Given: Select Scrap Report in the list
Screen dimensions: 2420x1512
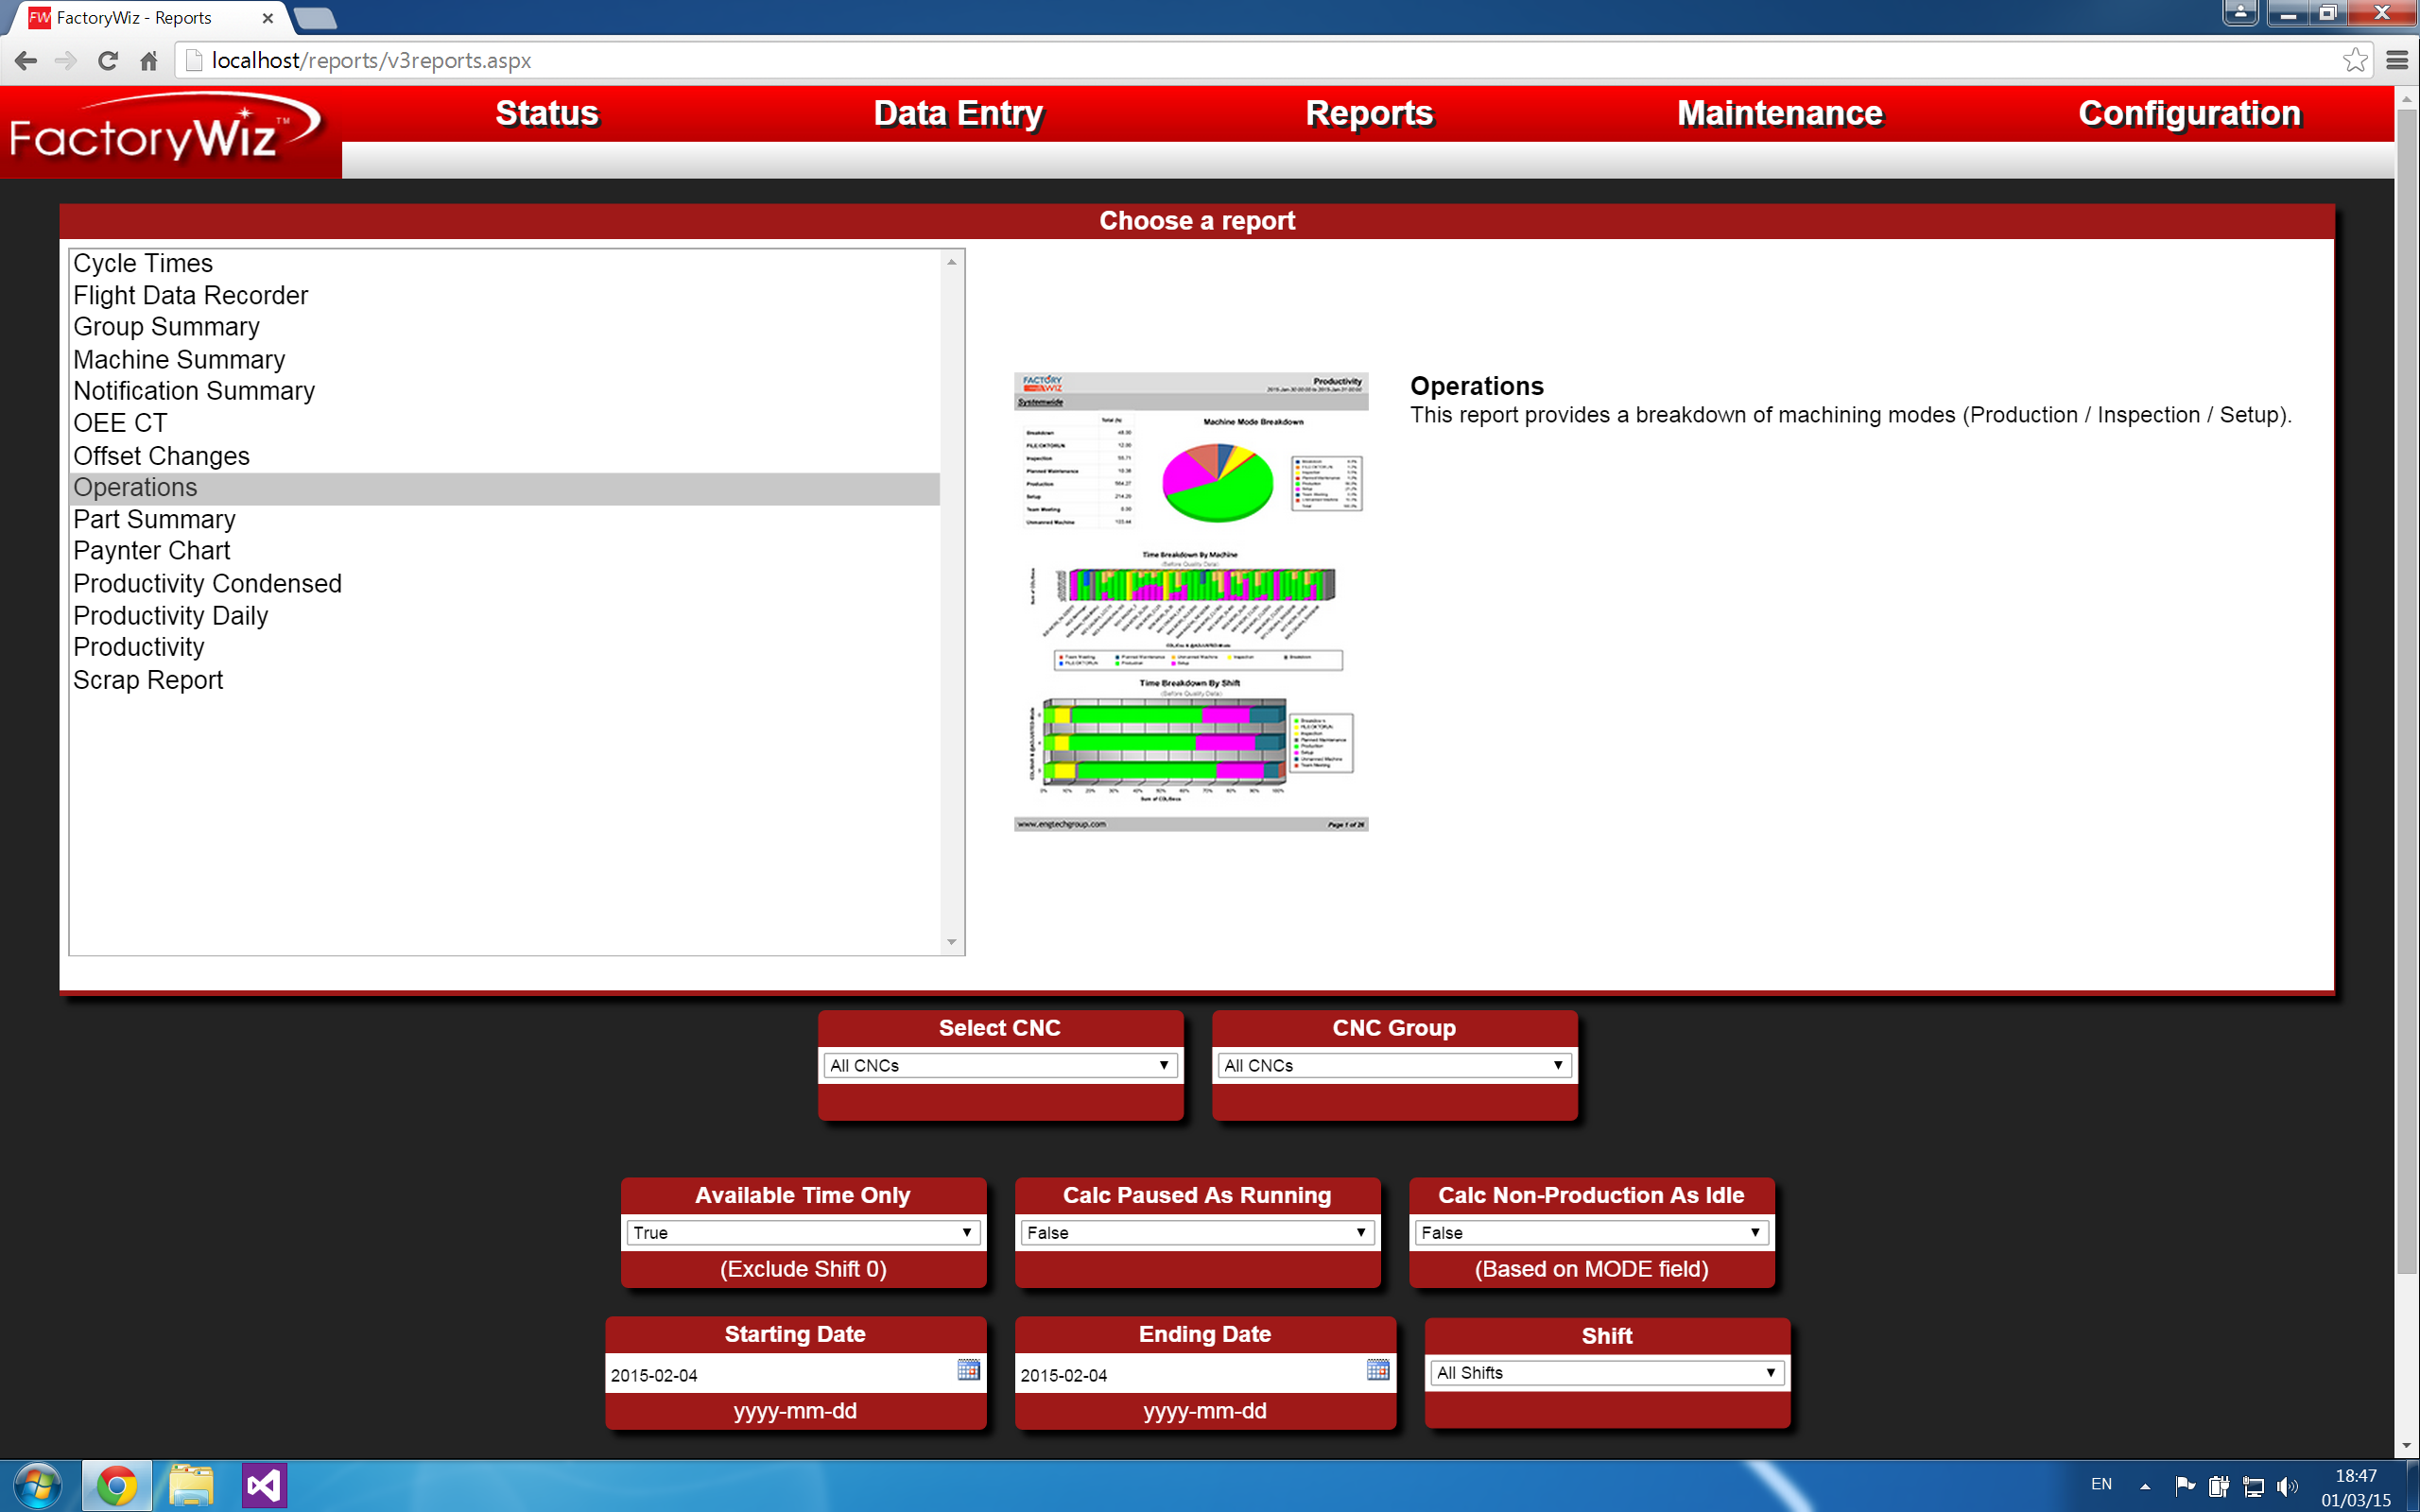Looking at the screenshot, I should [x=505, y=680].
